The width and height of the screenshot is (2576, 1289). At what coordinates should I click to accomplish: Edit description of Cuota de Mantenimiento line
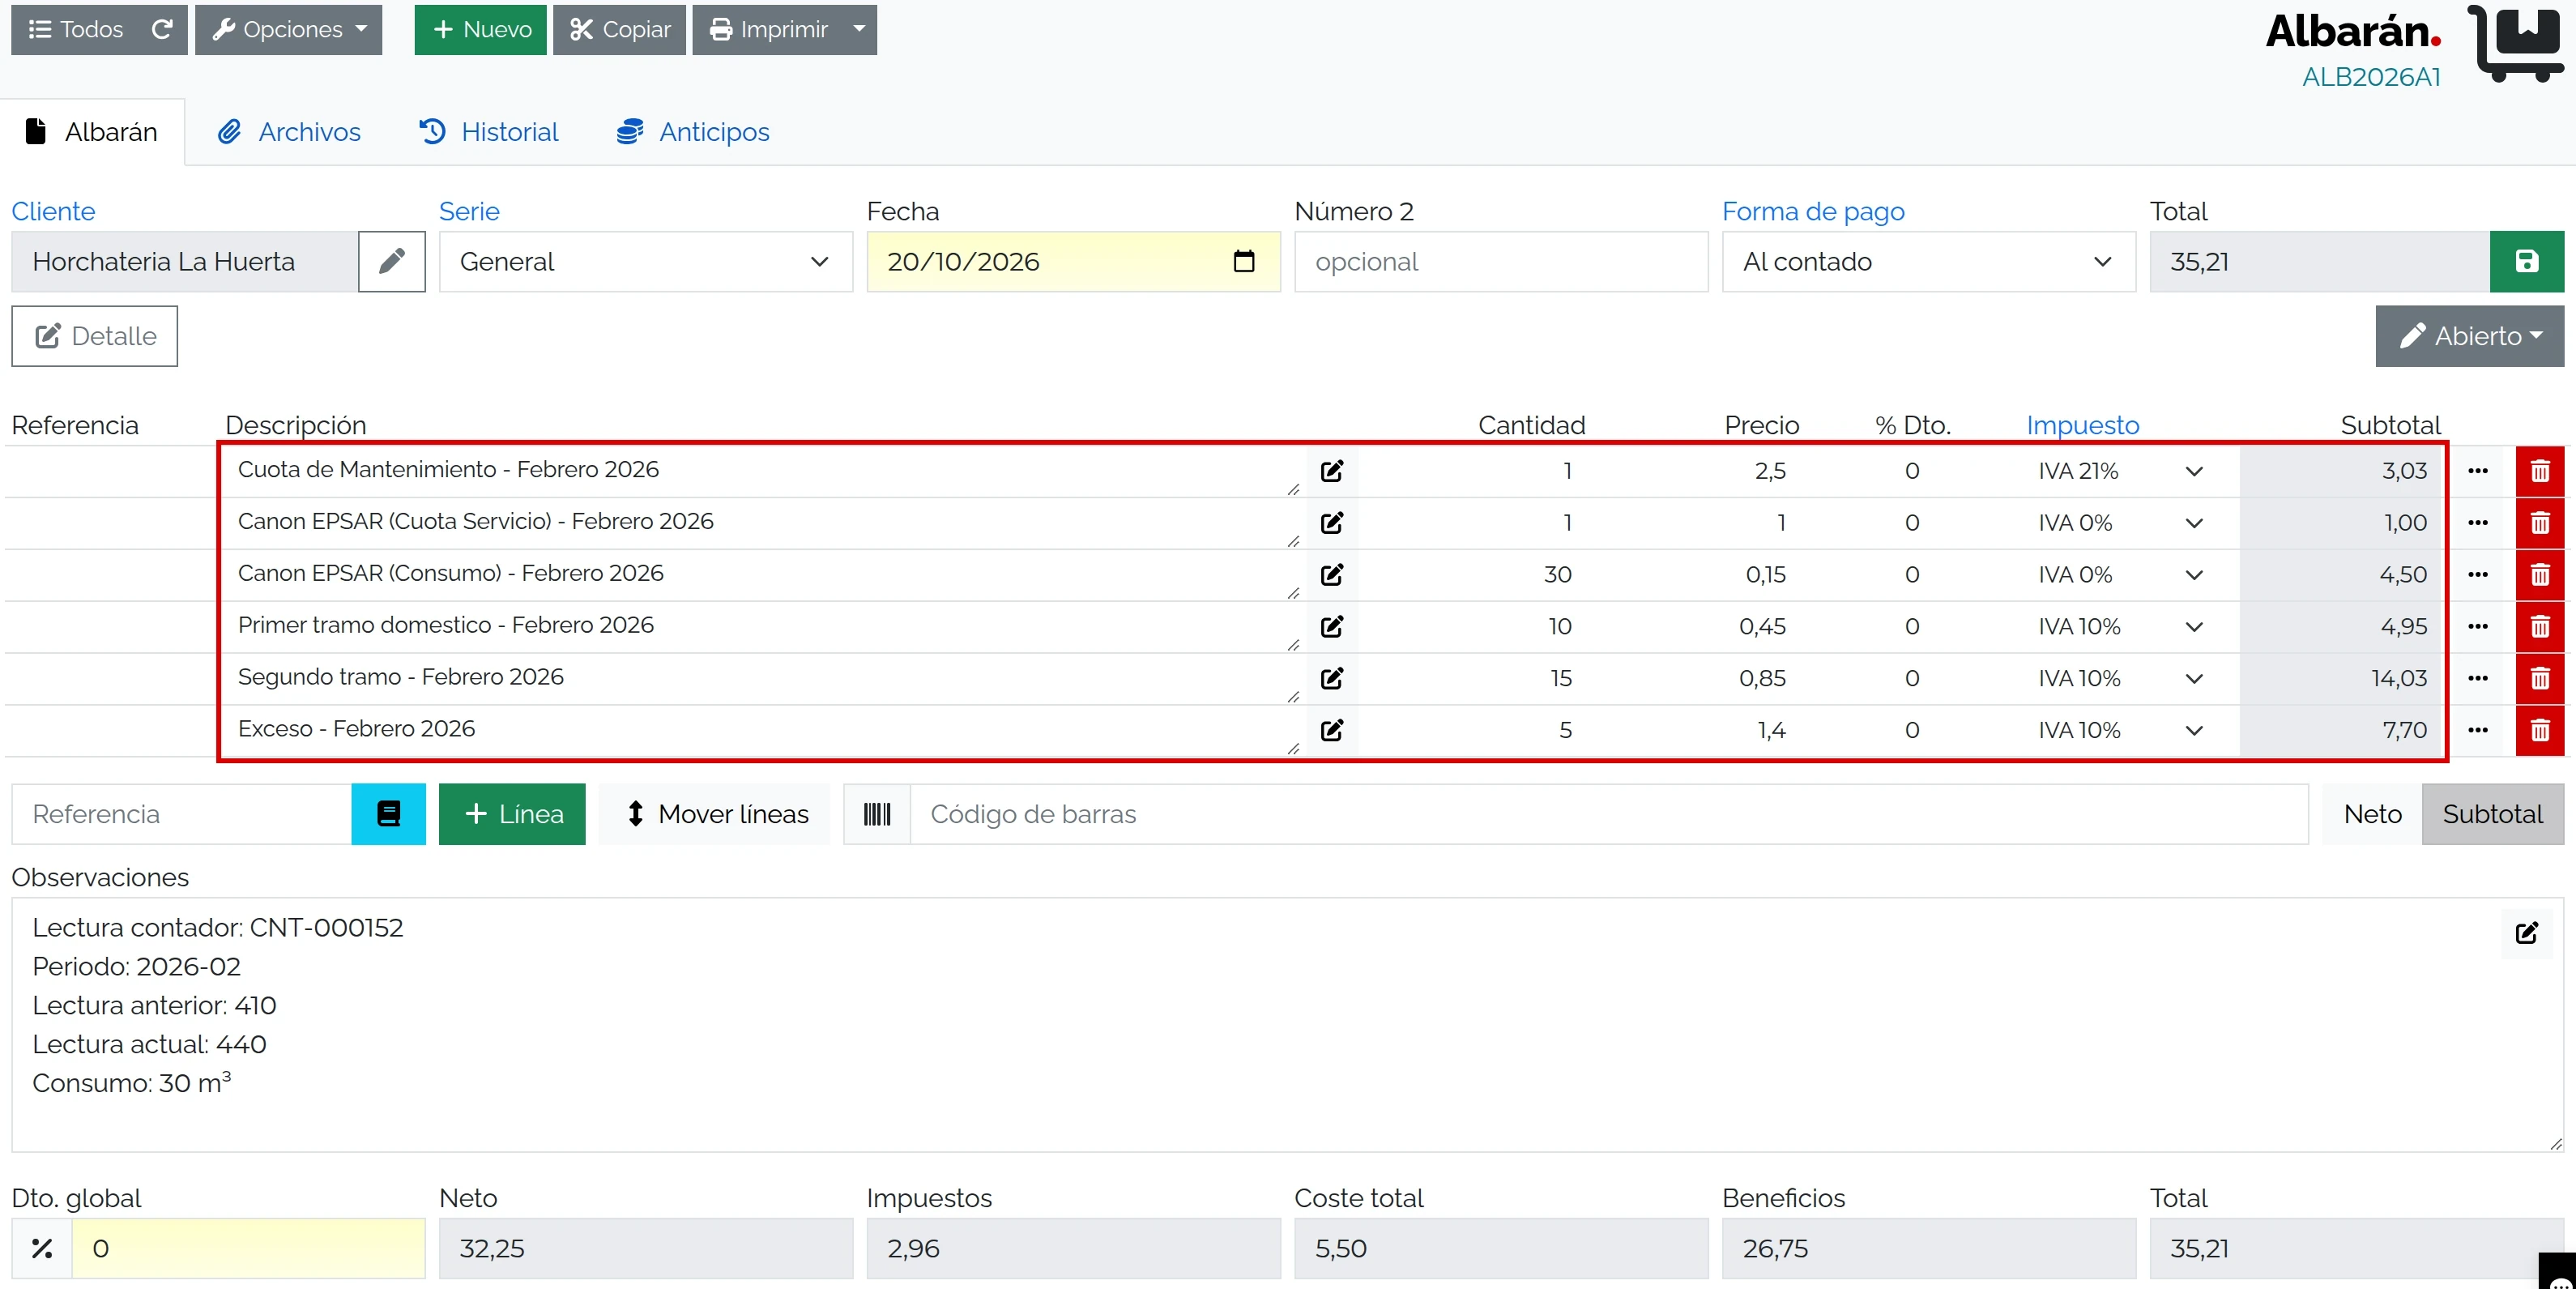click(1332, 471)
